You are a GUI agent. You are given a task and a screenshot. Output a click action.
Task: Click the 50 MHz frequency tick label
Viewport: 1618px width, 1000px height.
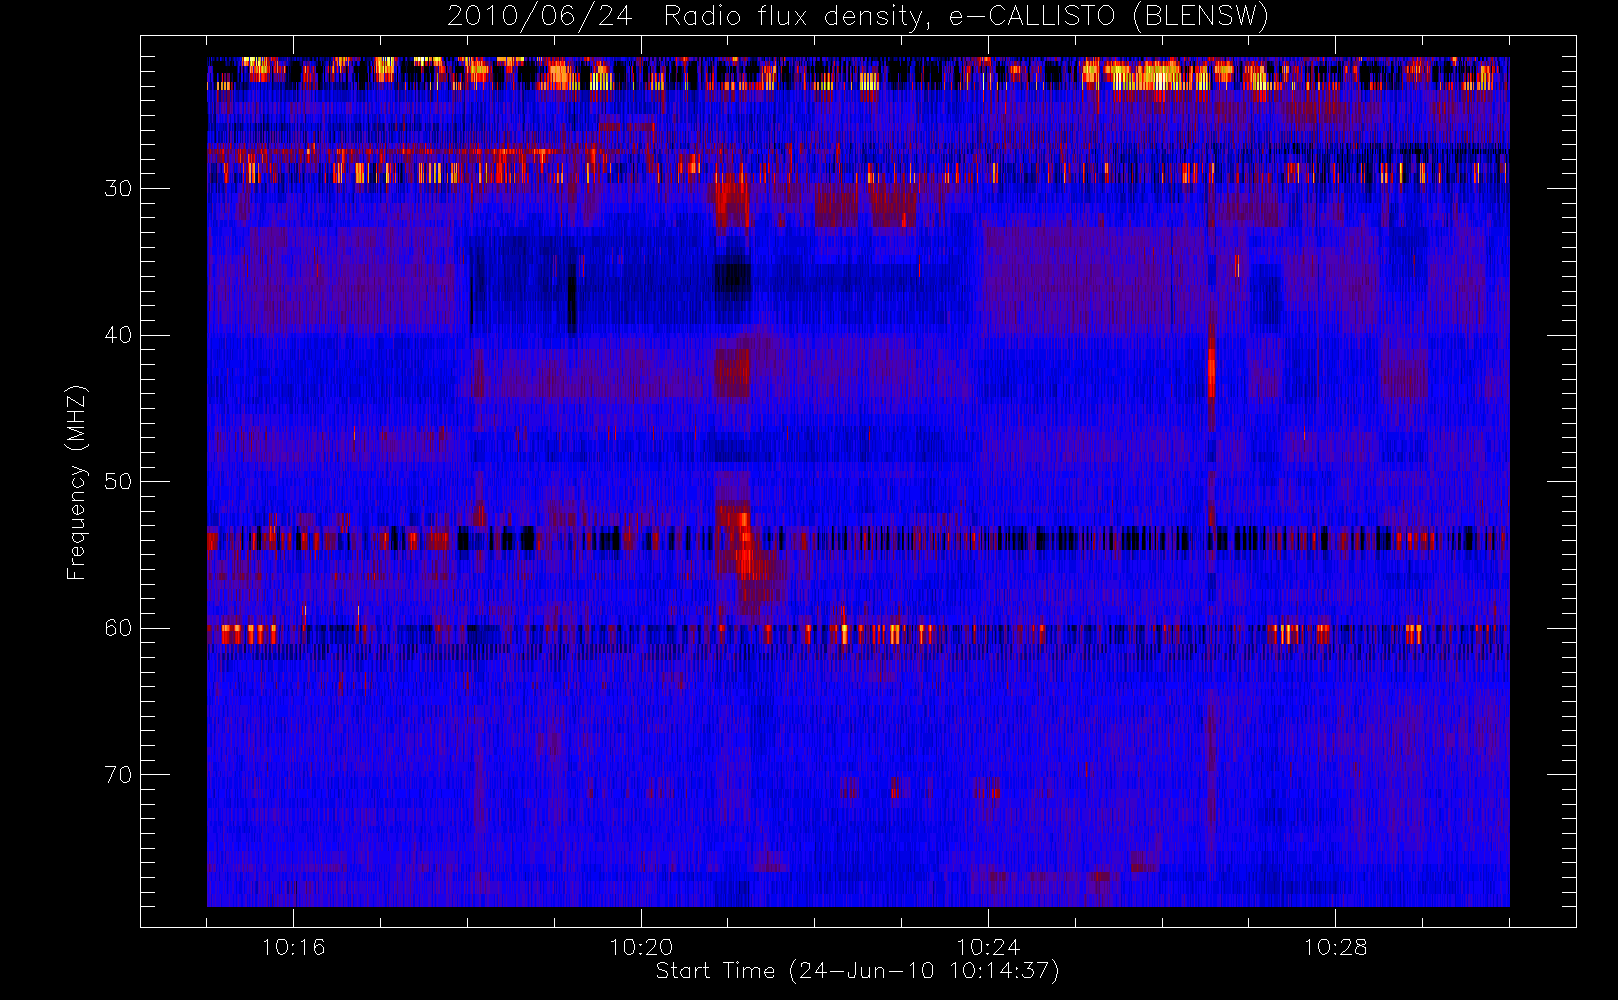pyautogui.click(x=118, y=482)
